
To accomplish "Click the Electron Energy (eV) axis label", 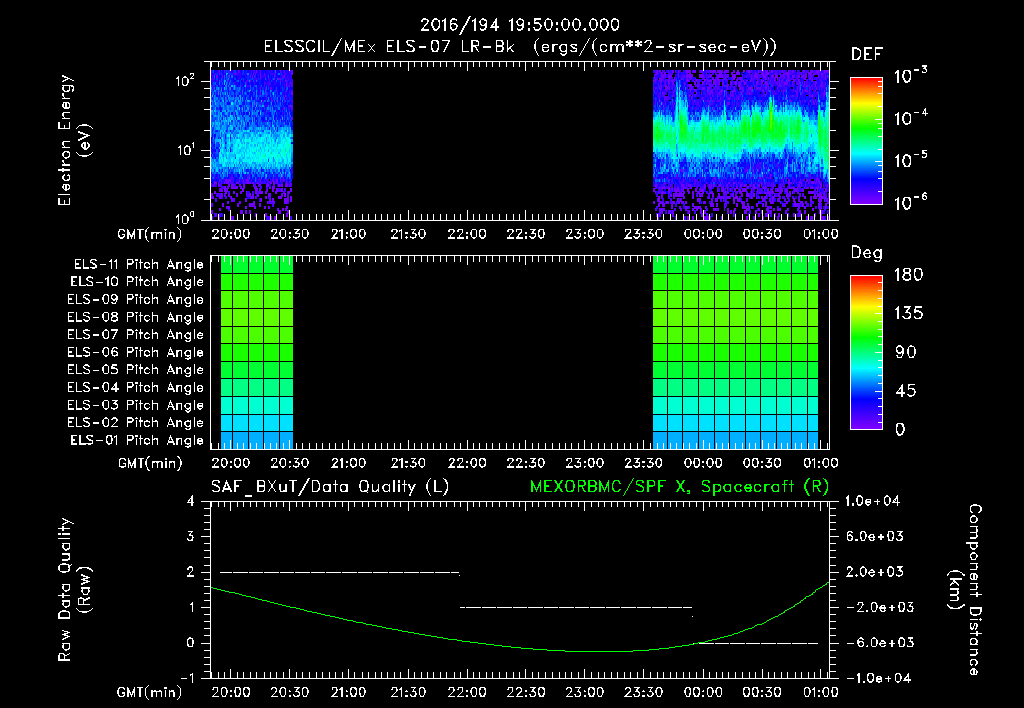I will coord(74,140).
